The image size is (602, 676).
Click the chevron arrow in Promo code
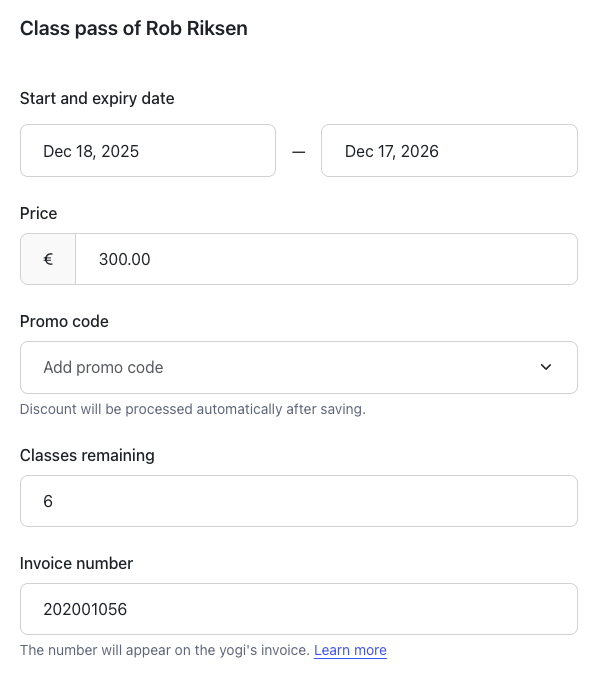click(546, 367)
